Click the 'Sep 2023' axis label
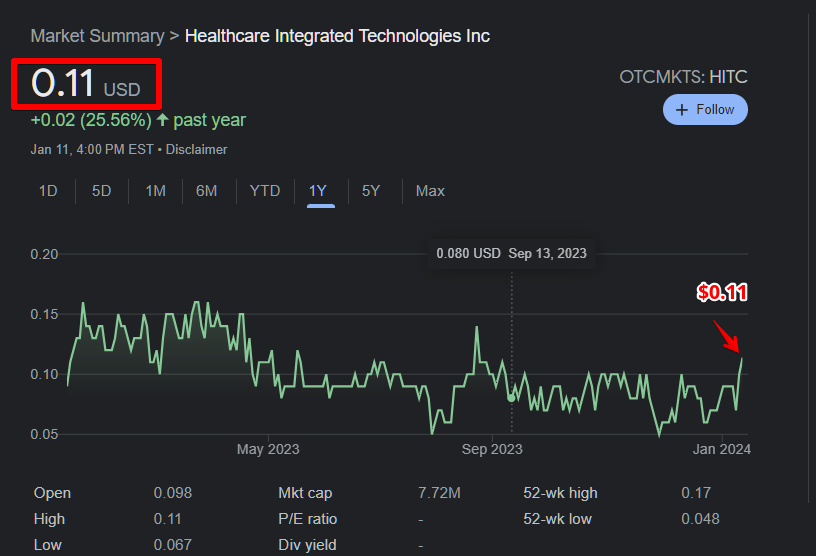 [492, 449]
